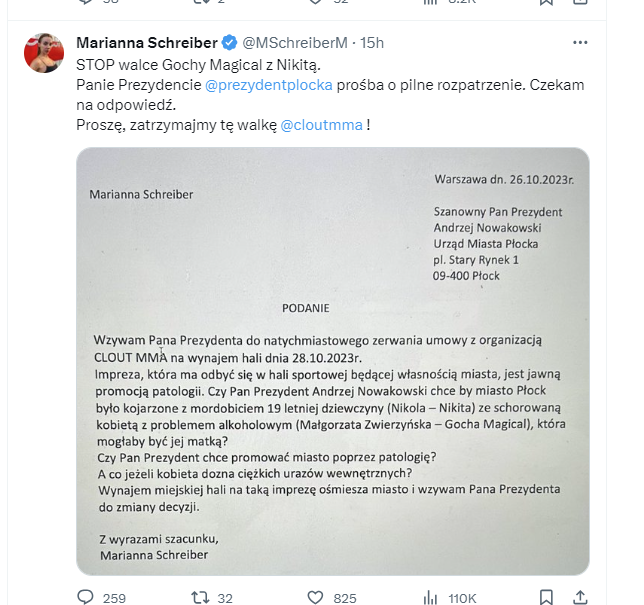
Task: Bookmark Marianna Schreiber's tweet
Action: pos(546,598)
